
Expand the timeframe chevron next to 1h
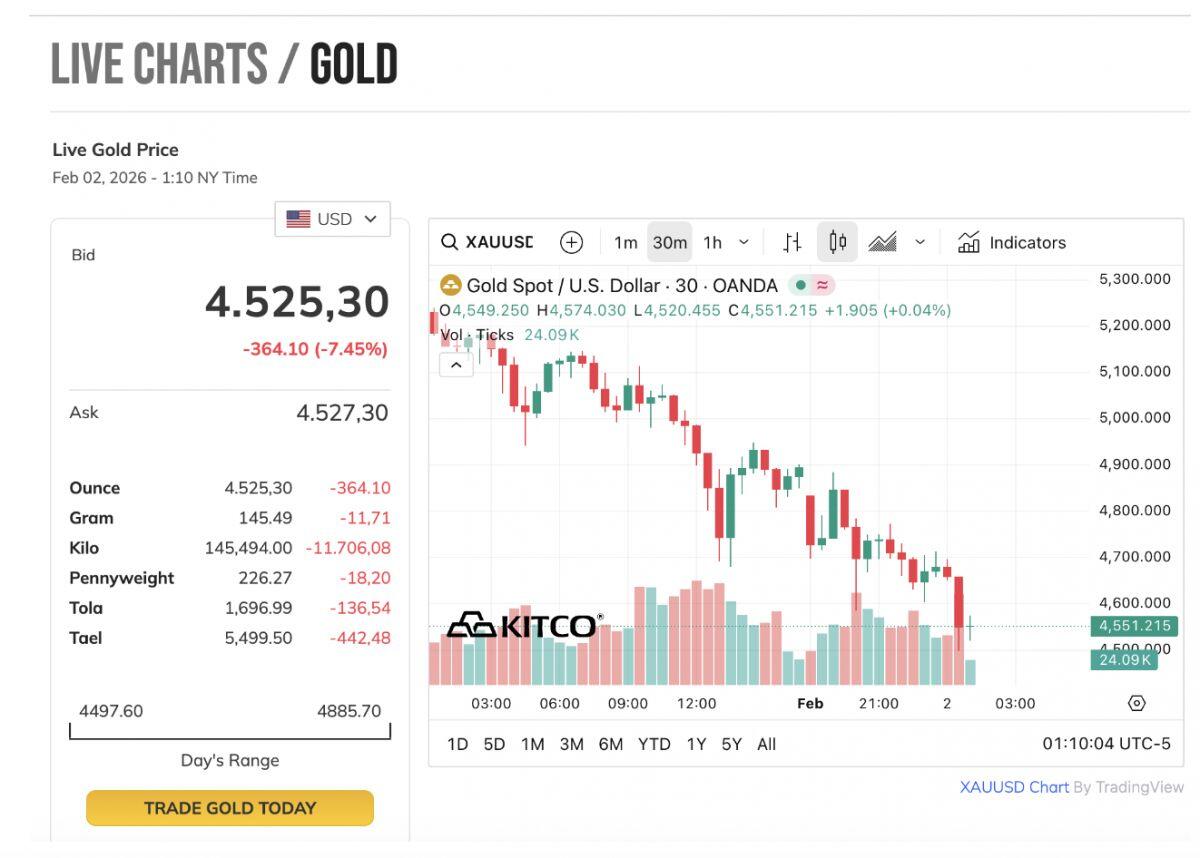click(743, 242)
